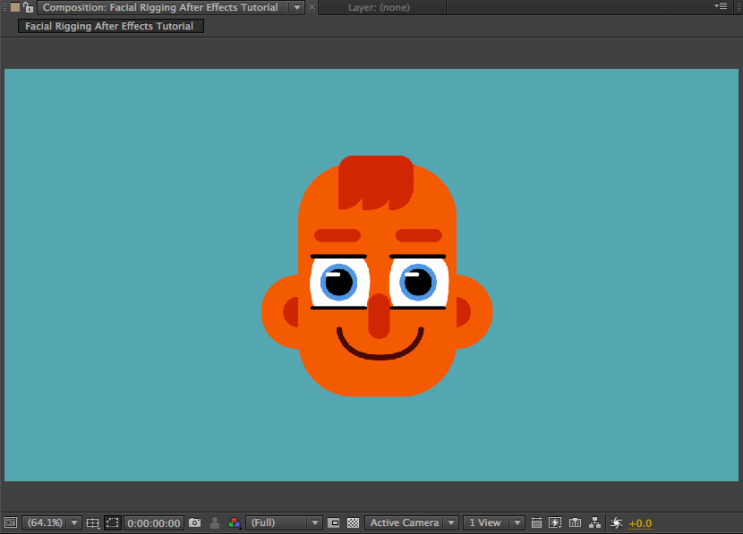The width and height of the screenshot is (743, 534).
Task: Take a snapshot with camera icon
Action: [195, 523]
